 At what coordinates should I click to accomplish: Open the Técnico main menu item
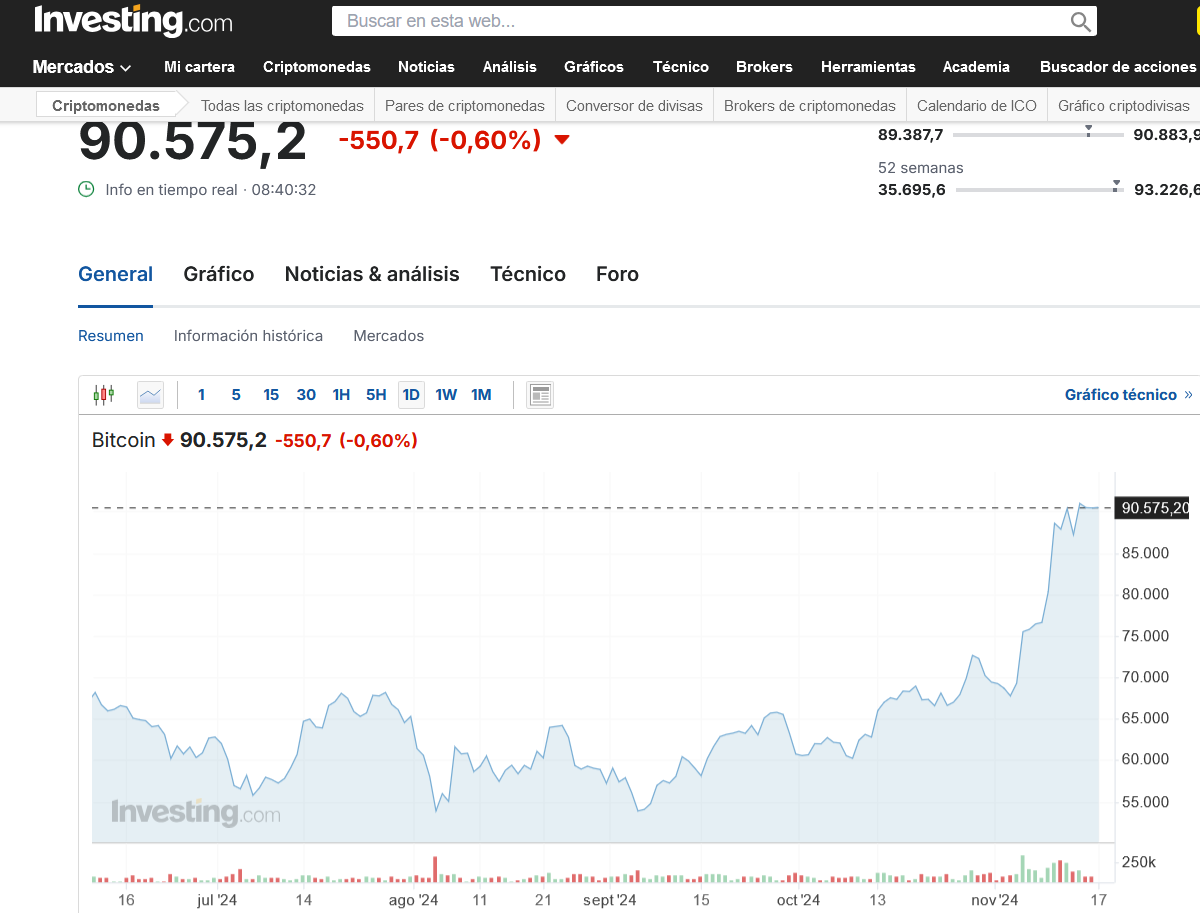(681, 67)
